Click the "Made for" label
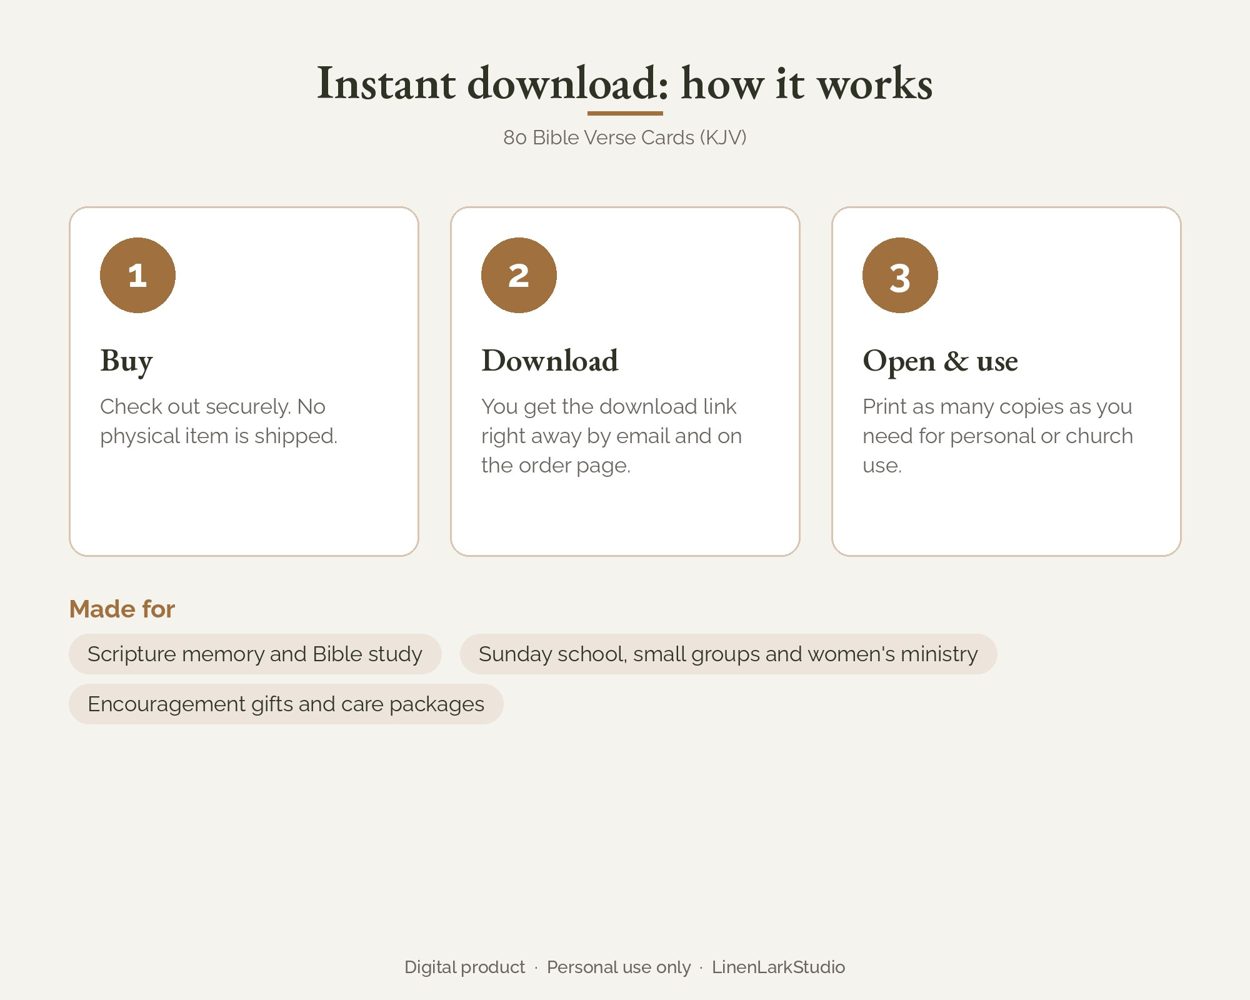This screenshot has height=1000, width=1250. 122,609
